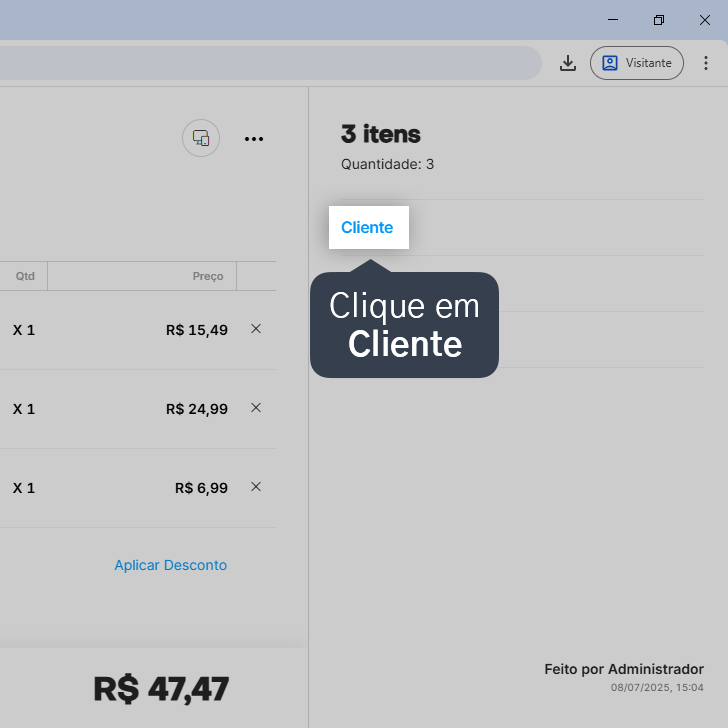Open the browser's vertical-dots menu
This screenshot has width=728, height=728.
[706, 63]
